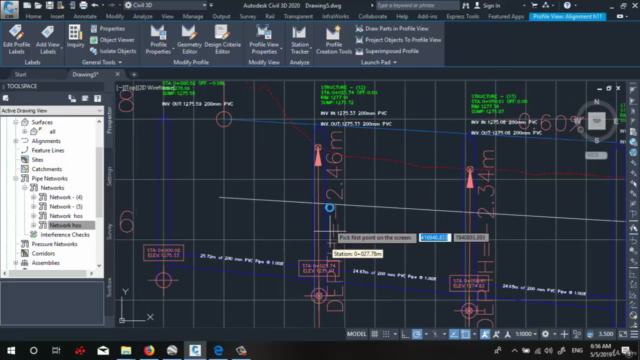The height and width of the screenshot is (360, 640).
Task: Expand Network - (4) node
Action: pos(33,197)
